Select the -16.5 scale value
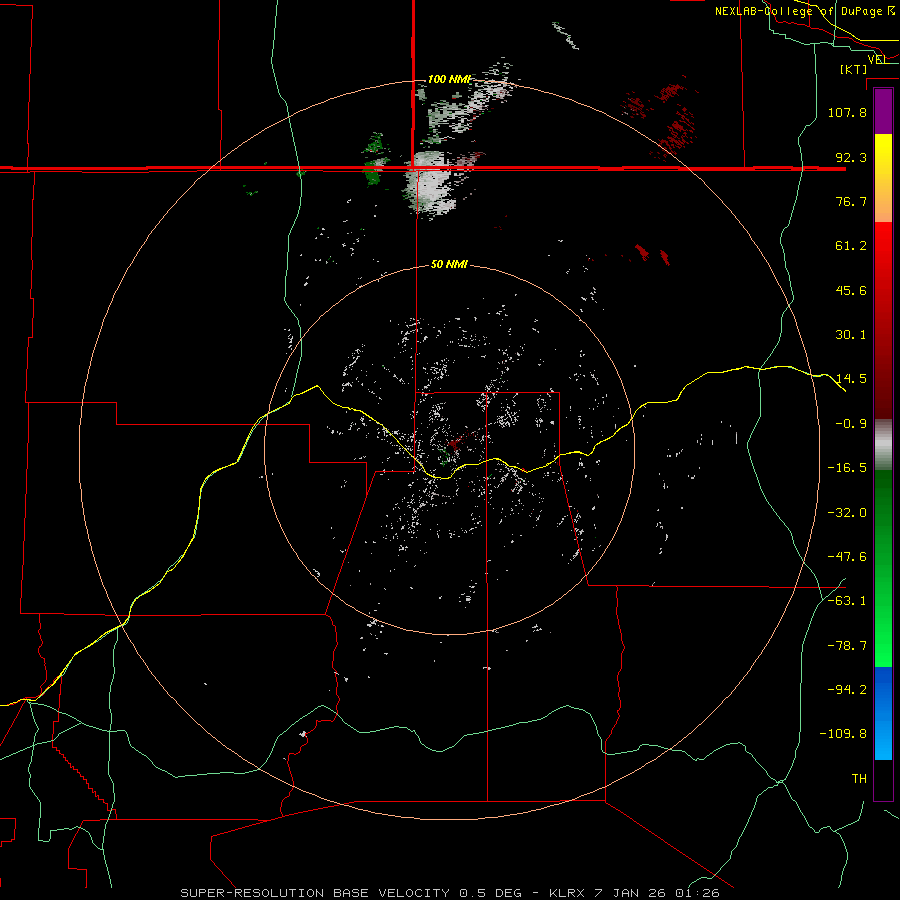The width and height of the screenshot is (900, 900). pos(847,467)
